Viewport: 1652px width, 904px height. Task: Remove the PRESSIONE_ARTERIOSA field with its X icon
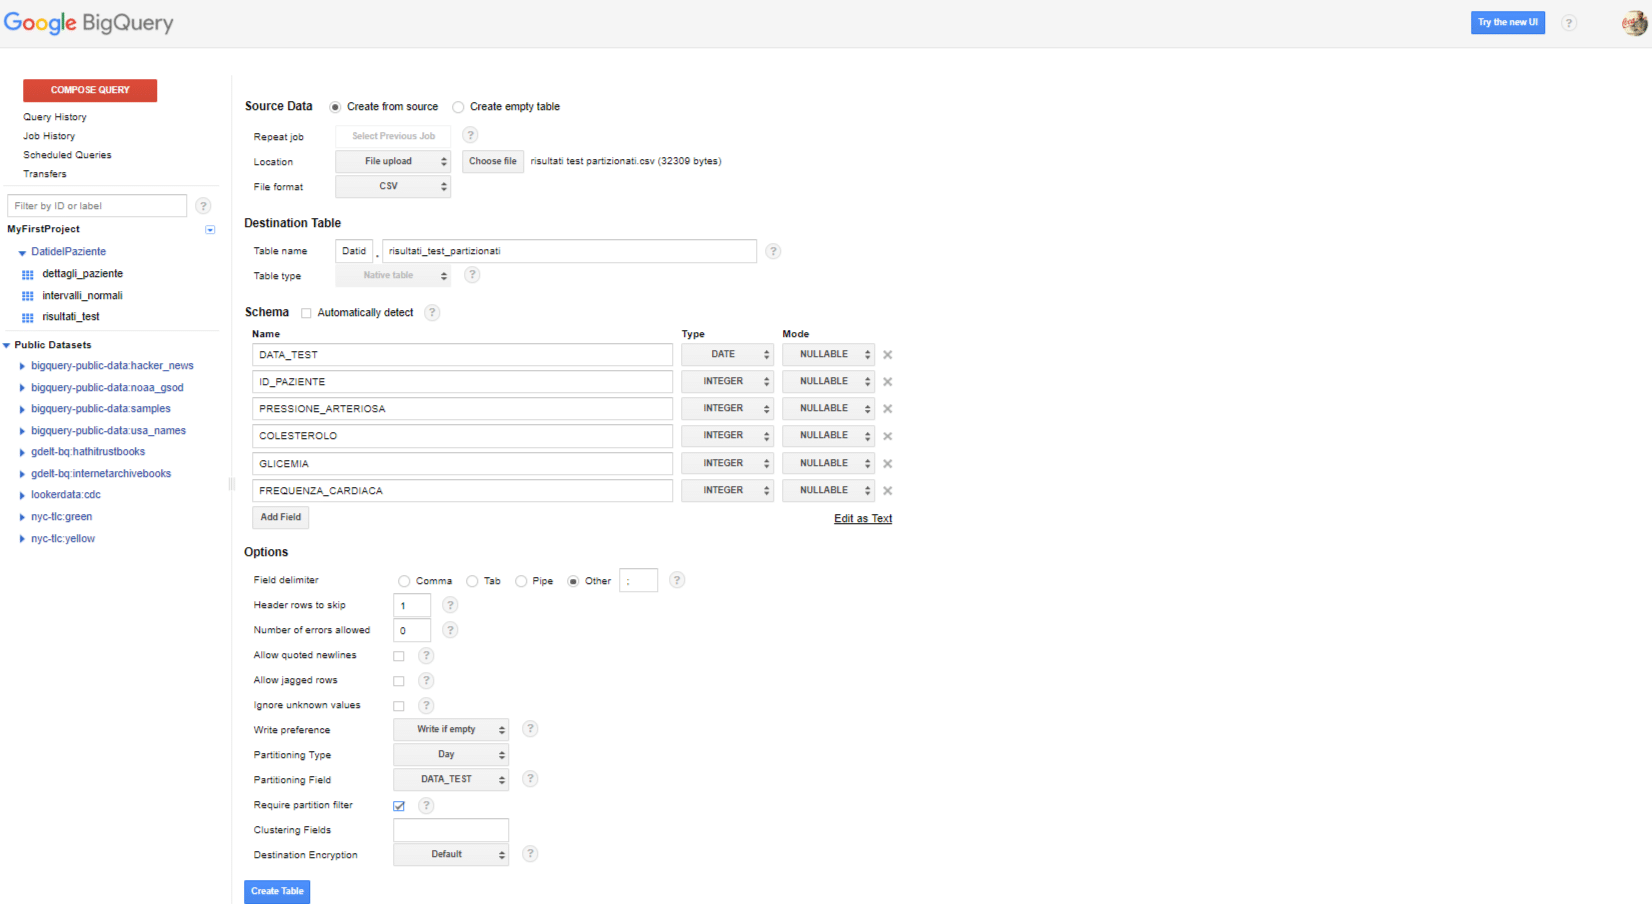(x=887, y=409)
